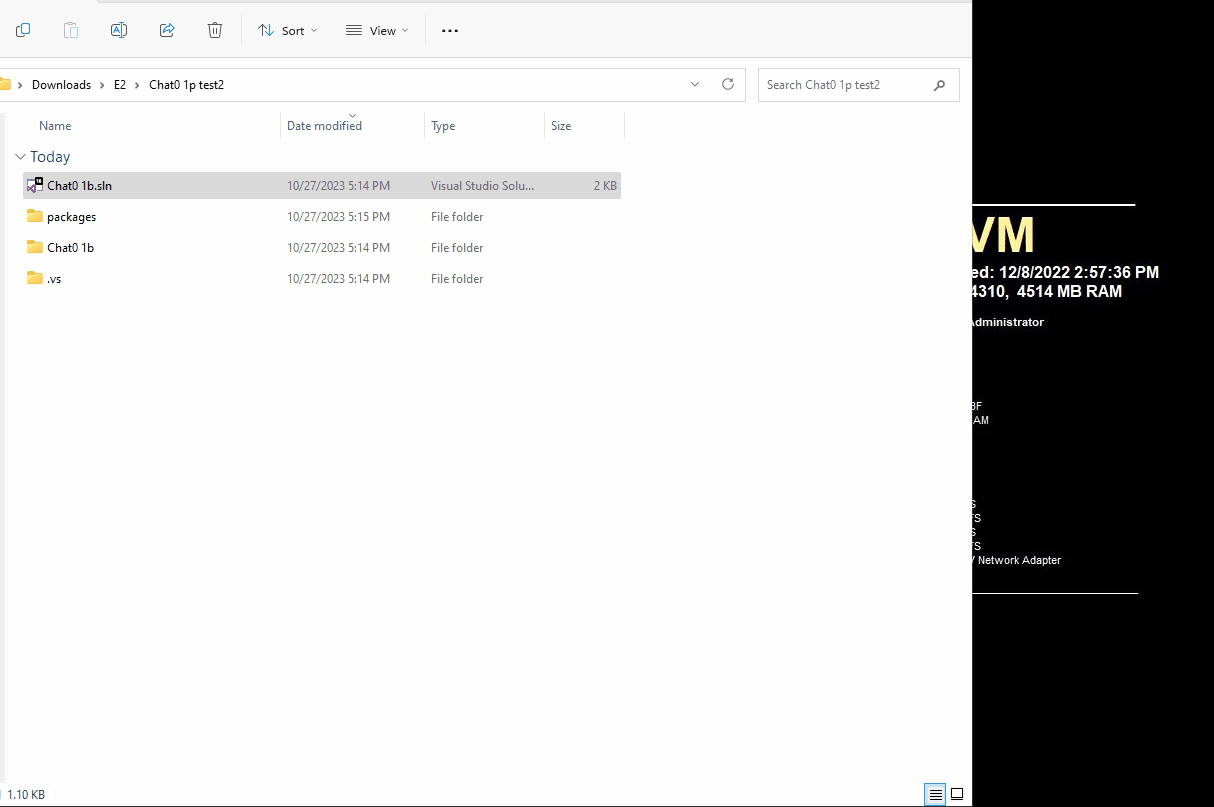Click the search magnifier icon
The width and height of the screenshot is (1214, 807).
(938, 85)
